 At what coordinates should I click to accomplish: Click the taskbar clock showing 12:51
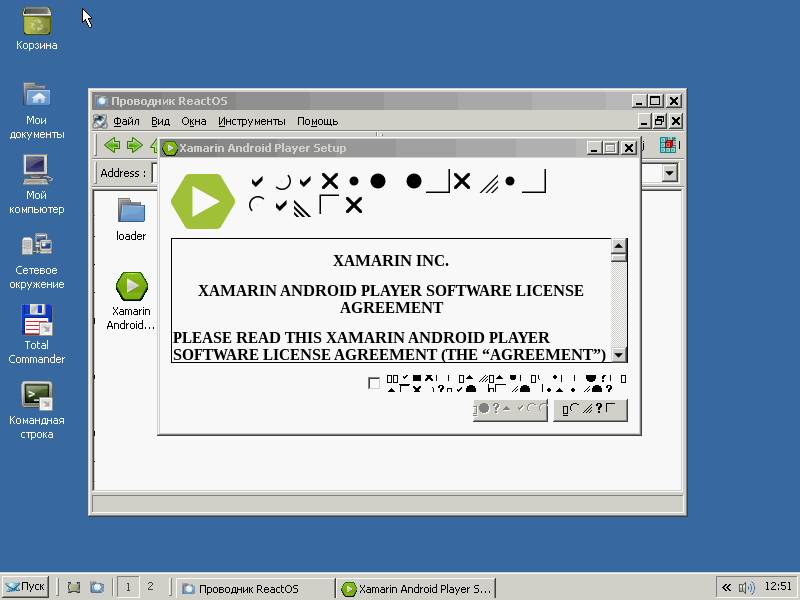click(779, 587)
